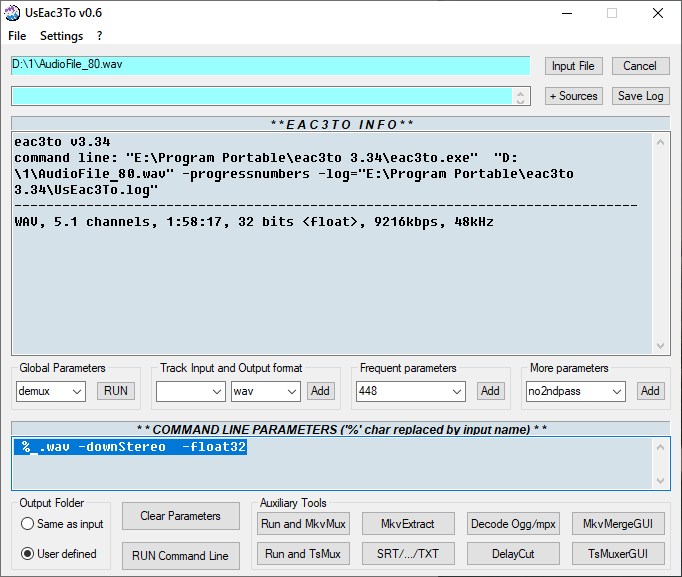The height and width of the screenshot is (577, 682).
Task: Expand the wav output format dropdown
Action: (x=292, y=391)
